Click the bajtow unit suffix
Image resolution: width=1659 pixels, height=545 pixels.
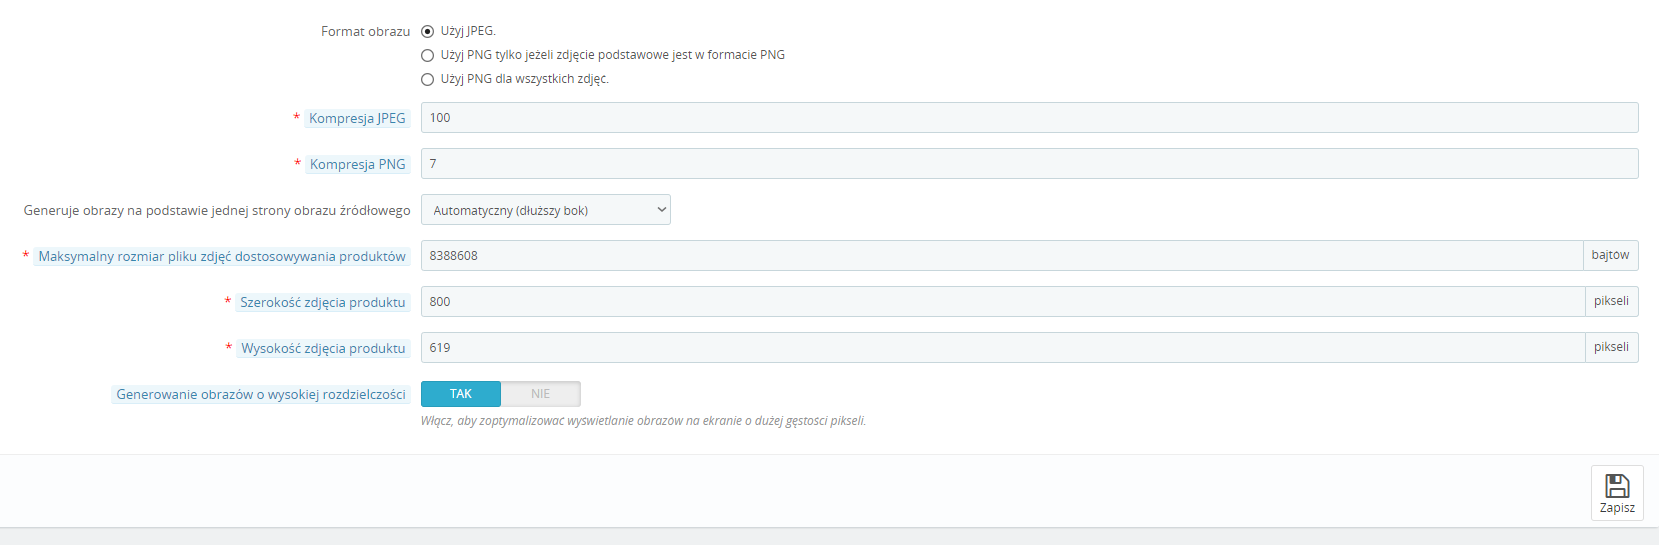tap(1610, 255)
